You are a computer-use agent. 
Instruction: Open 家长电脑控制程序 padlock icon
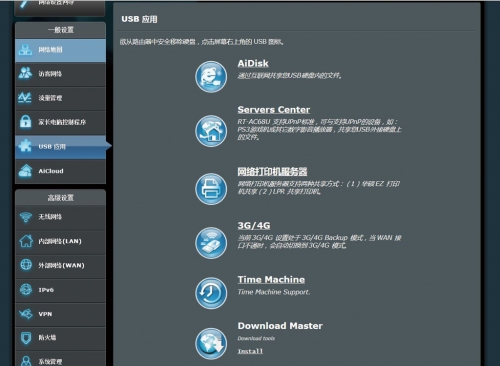[x=25, y=122]
